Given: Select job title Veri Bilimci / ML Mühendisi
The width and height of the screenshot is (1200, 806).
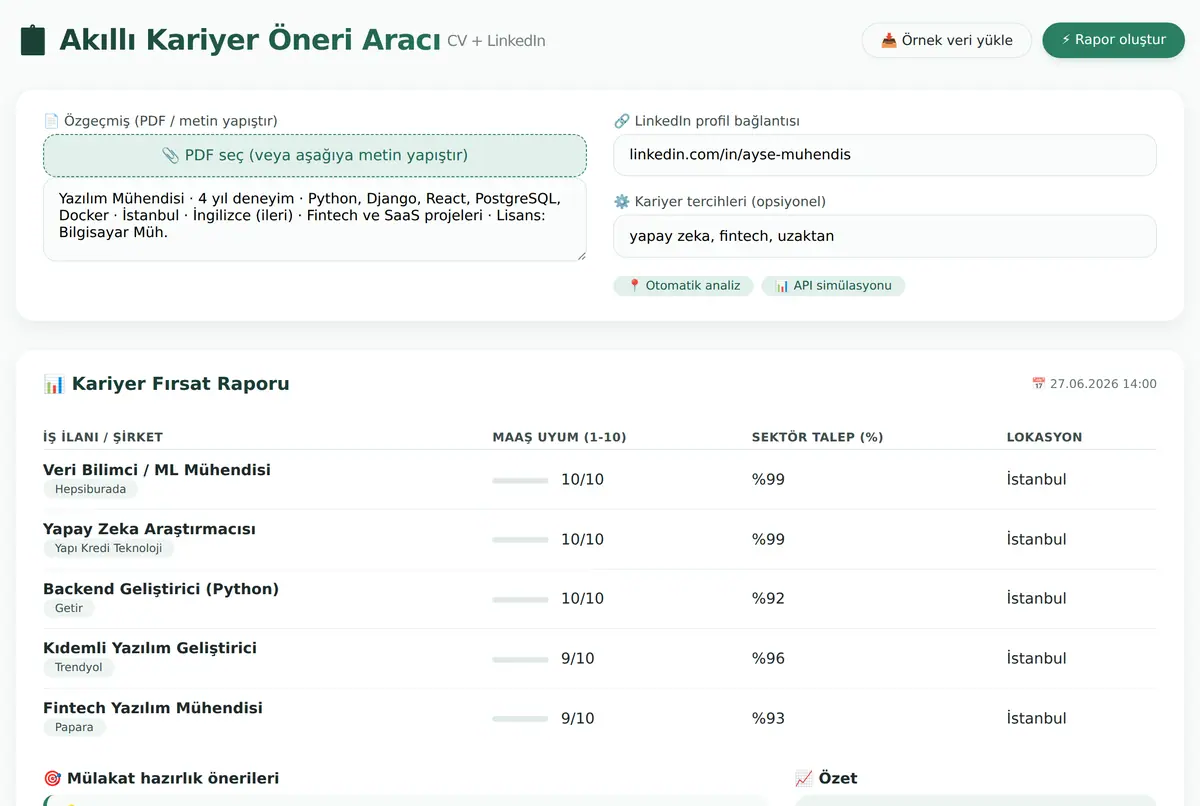Looking at the screenshot, I should point(157,470).
